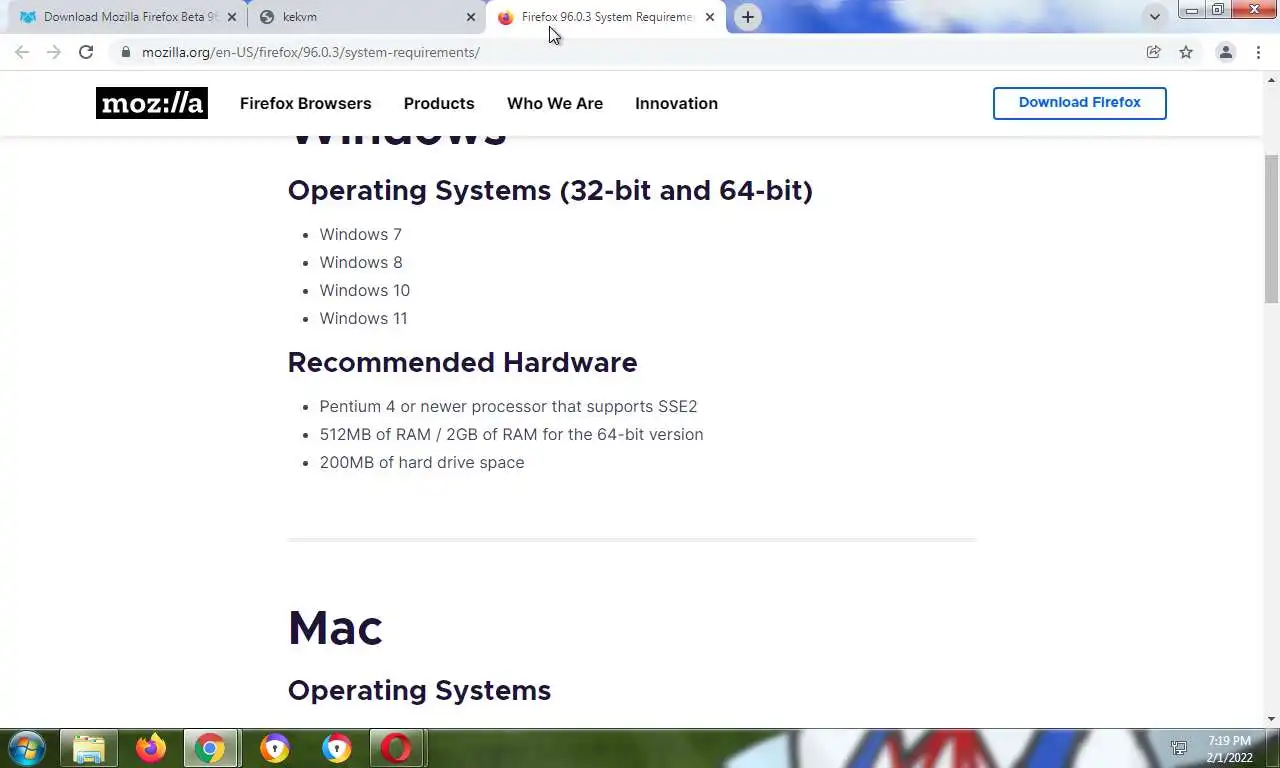Minimize the Chrome window
Image resolution: width=1280 pixels, height=768 pixels.
(x=1192, y=10)
